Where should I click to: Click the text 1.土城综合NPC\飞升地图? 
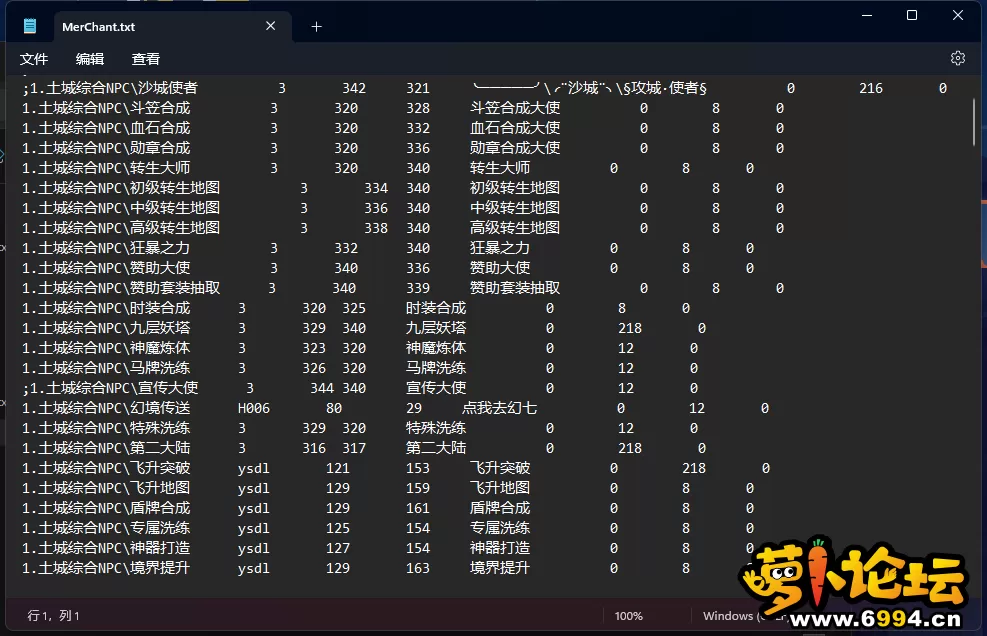pyautogui.click(x=106, y=489)
